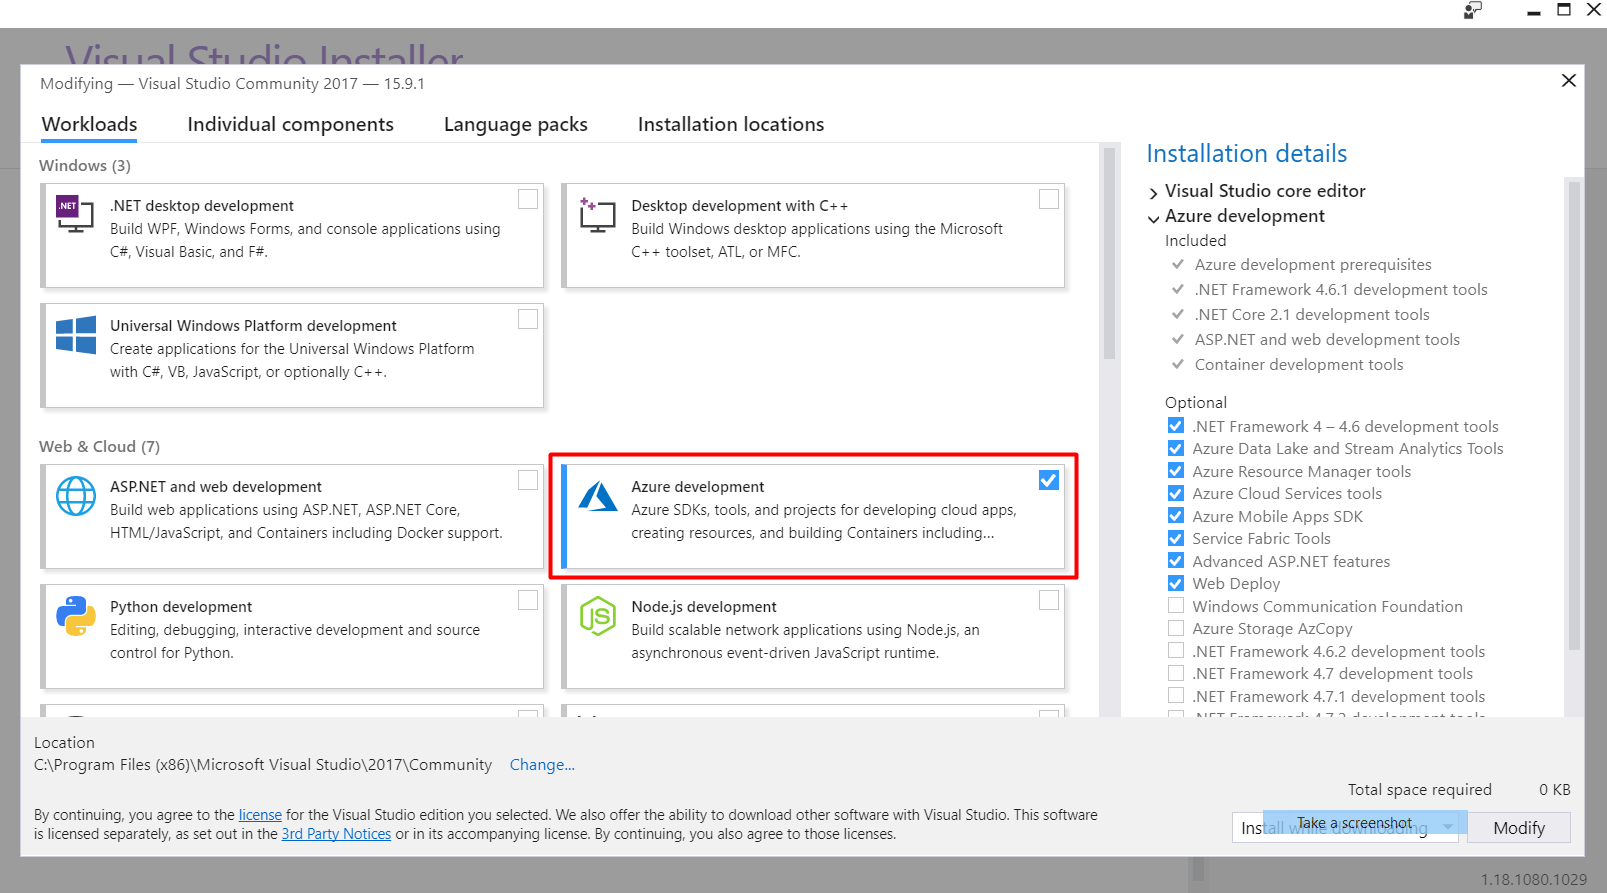1607x893 pixels.
Task: Expand Visual Studio core editor section
Action: (1154, 192)
